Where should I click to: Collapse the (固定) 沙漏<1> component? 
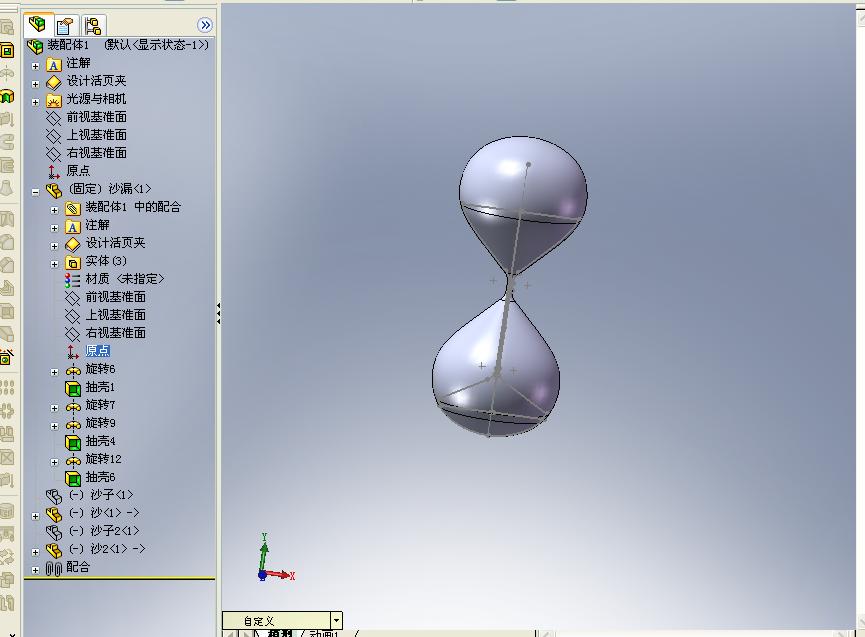(x=35, y=192)
